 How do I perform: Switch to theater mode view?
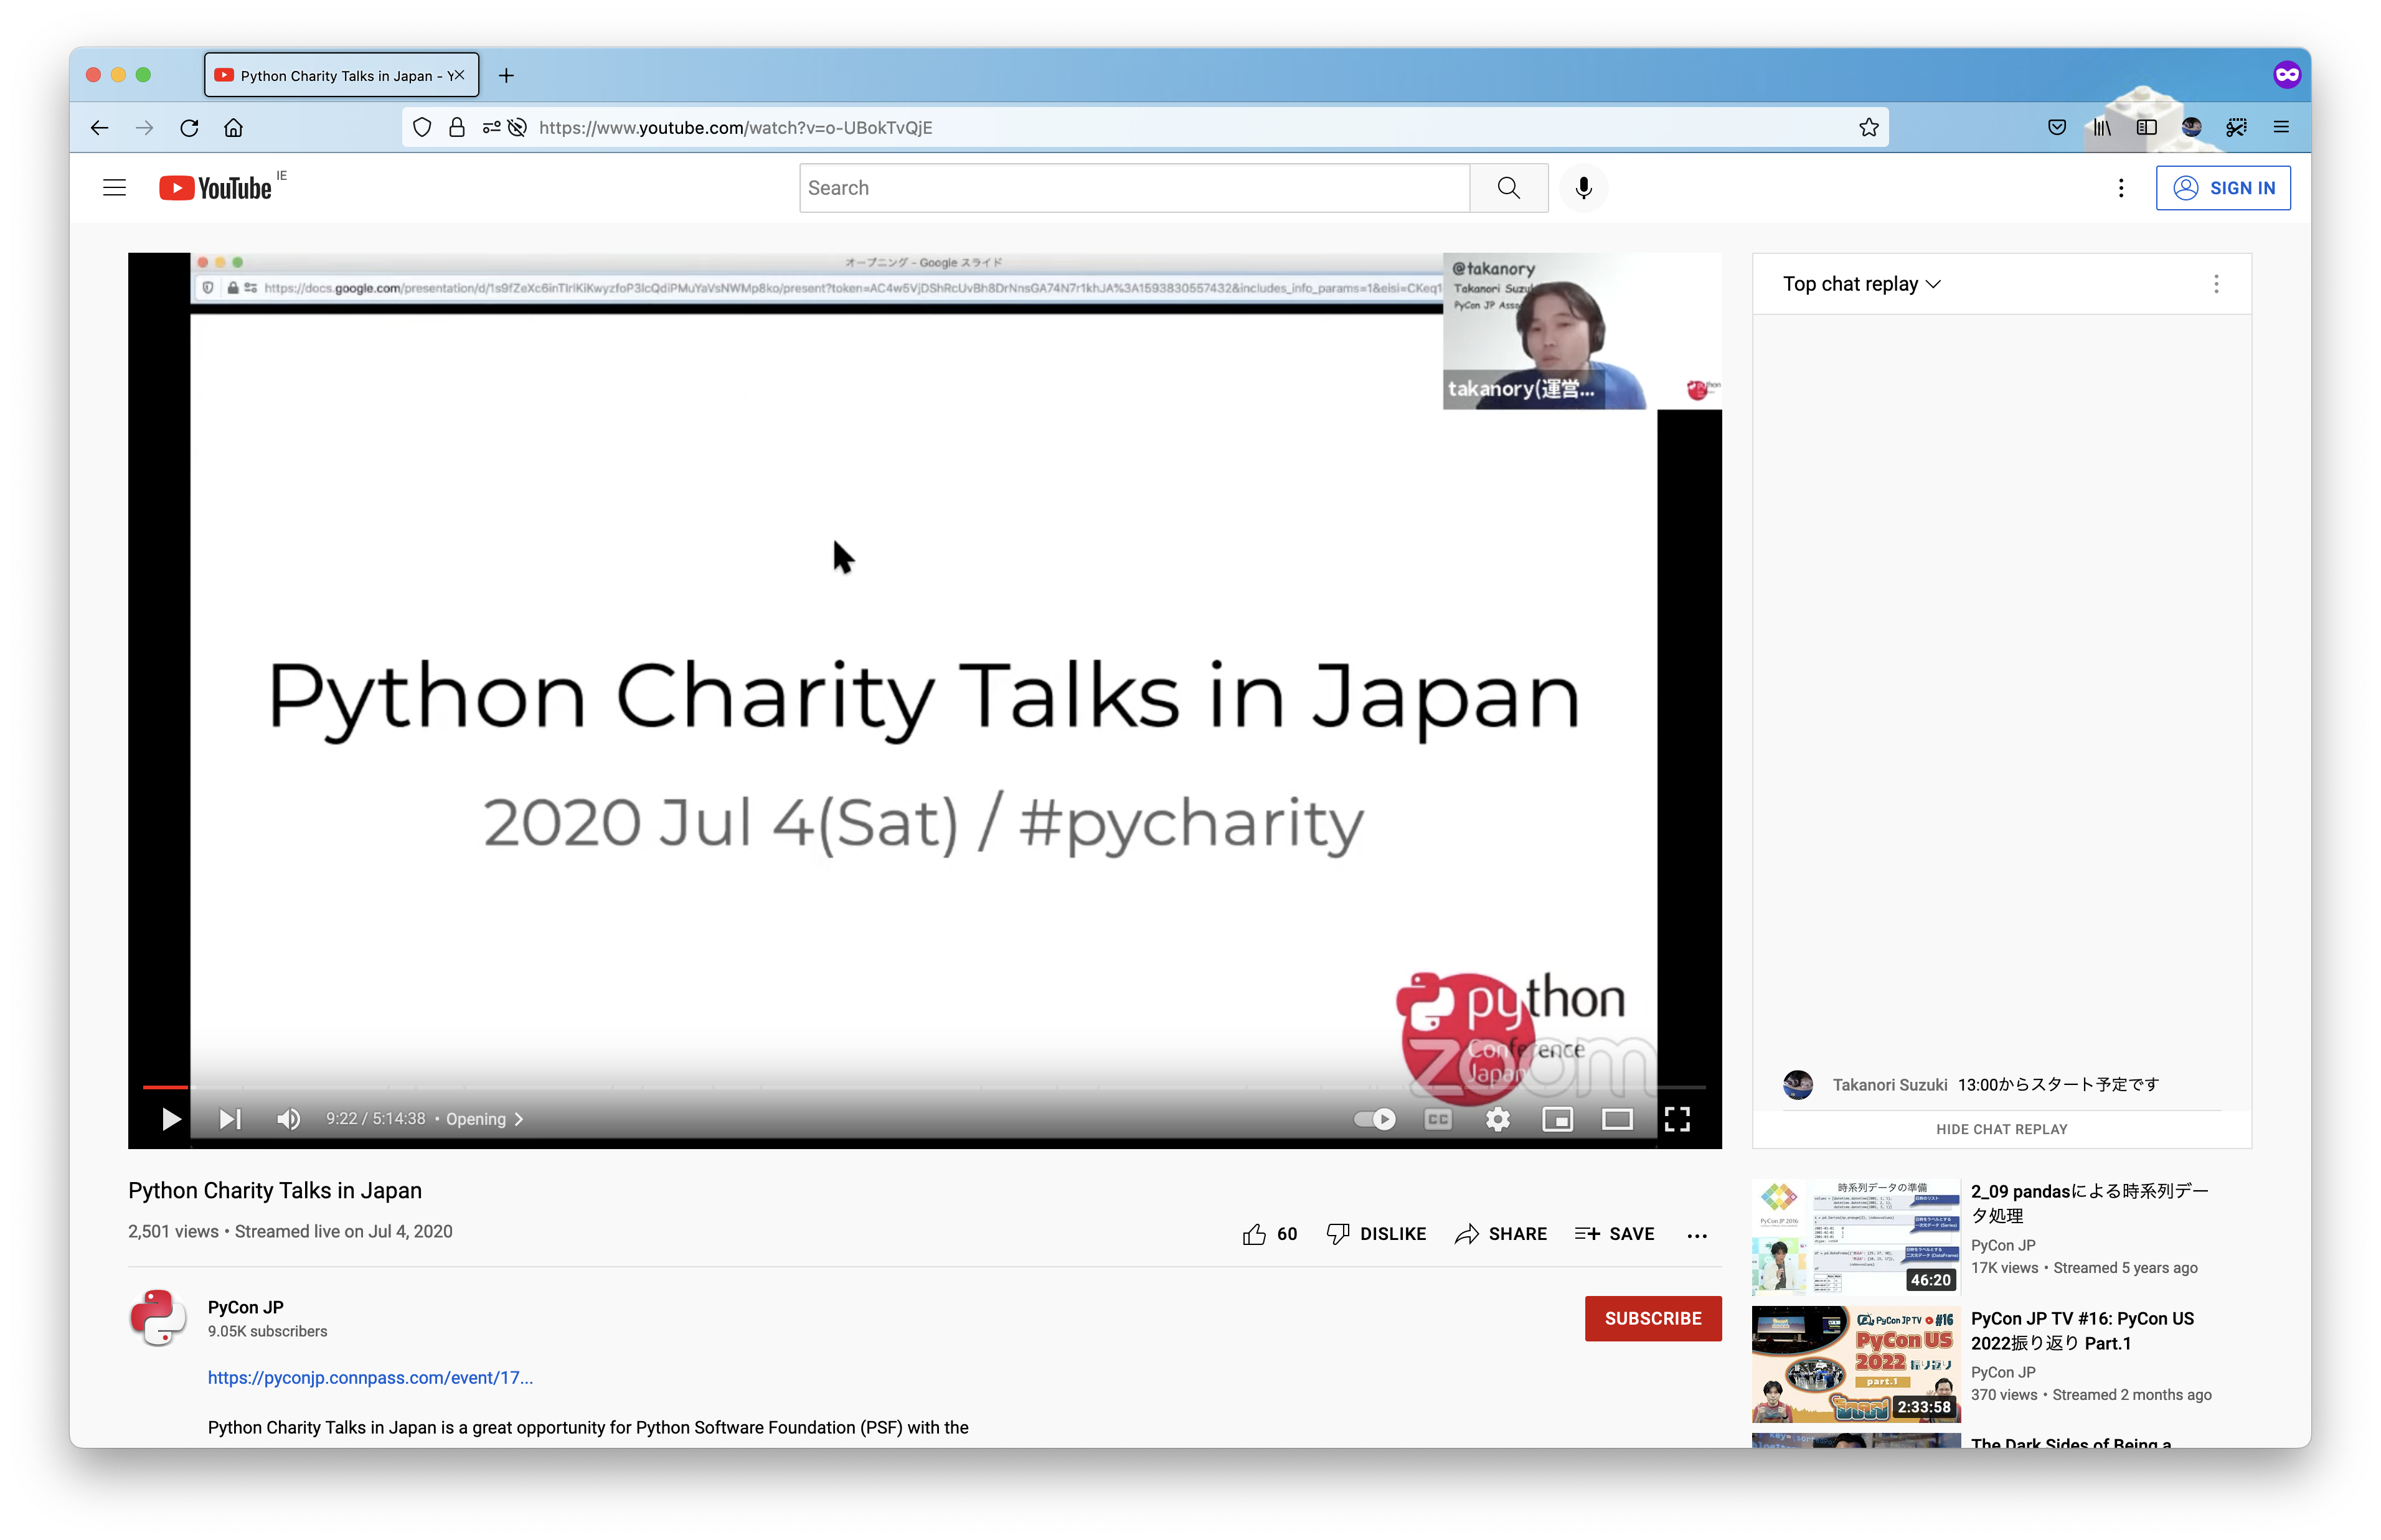click(x=1617, y=1119)
